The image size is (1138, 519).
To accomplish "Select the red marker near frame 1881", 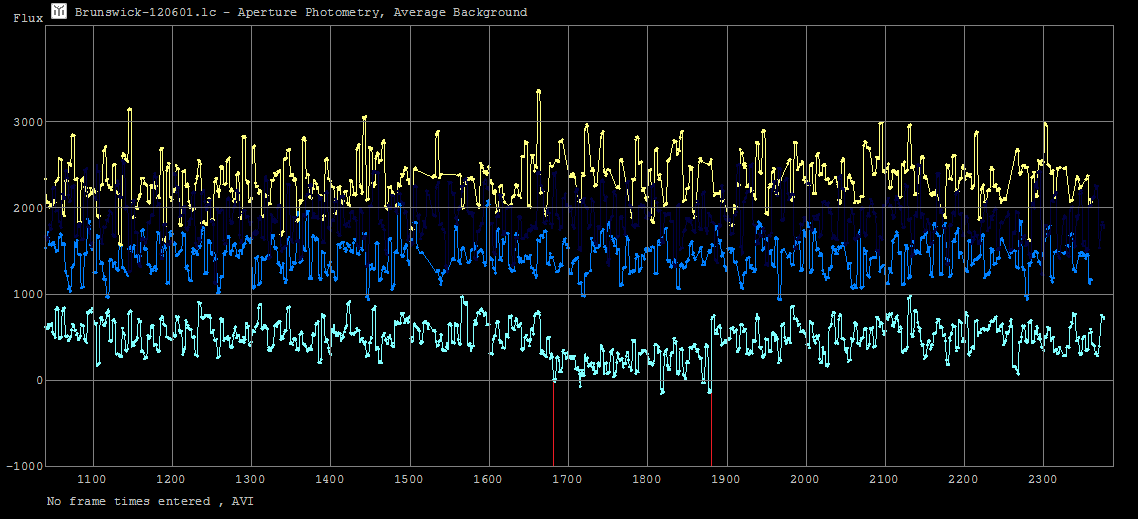I will (x=711, y=429).
